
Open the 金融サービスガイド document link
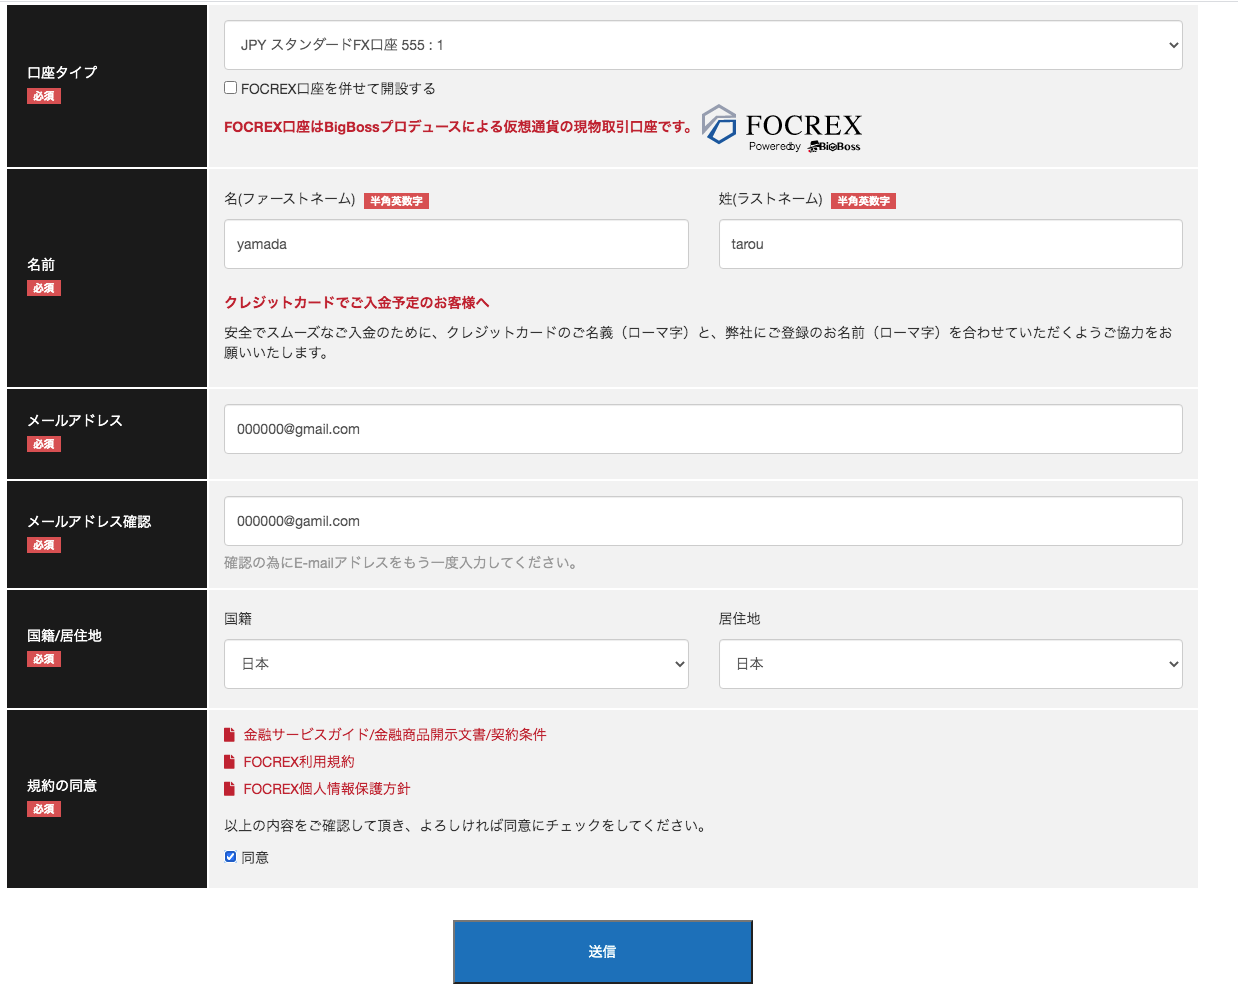[395, 735]
